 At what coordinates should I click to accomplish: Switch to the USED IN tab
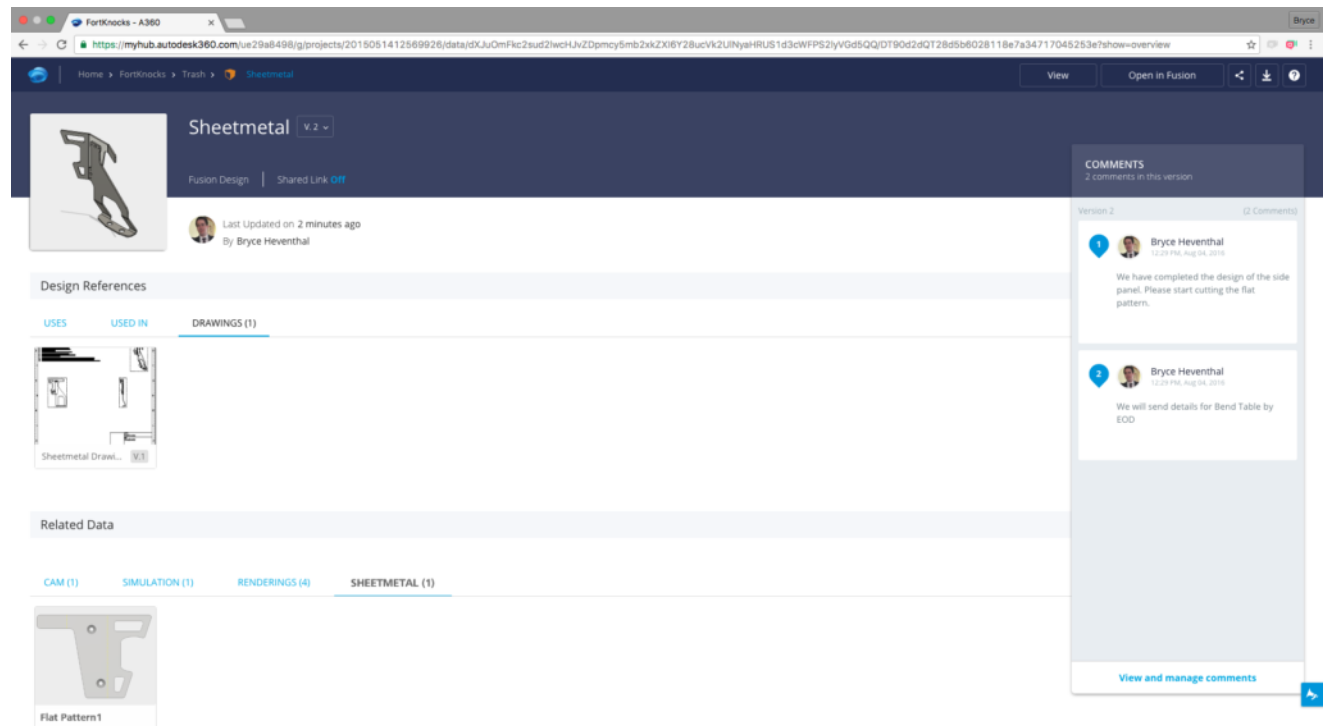point(129,323)
